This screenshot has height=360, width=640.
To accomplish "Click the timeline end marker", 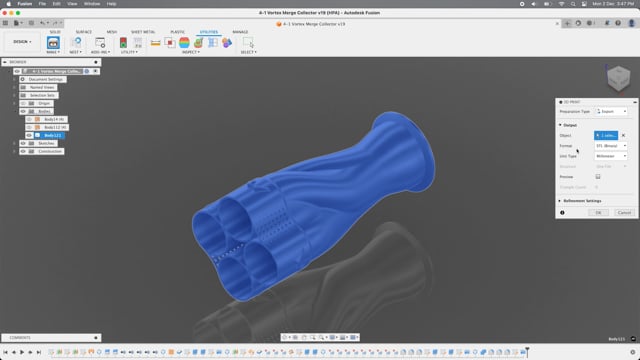I will click(x=527, y=351).
